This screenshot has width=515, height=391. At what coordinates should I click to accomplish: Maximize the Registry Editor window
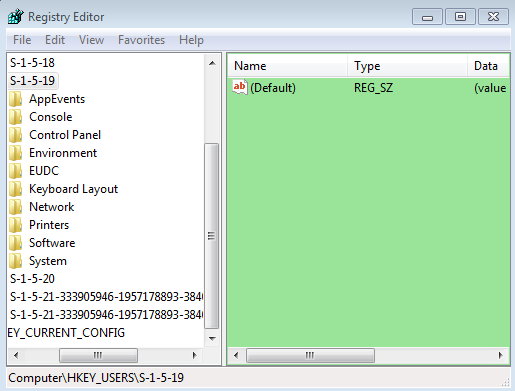click(460, 17)
